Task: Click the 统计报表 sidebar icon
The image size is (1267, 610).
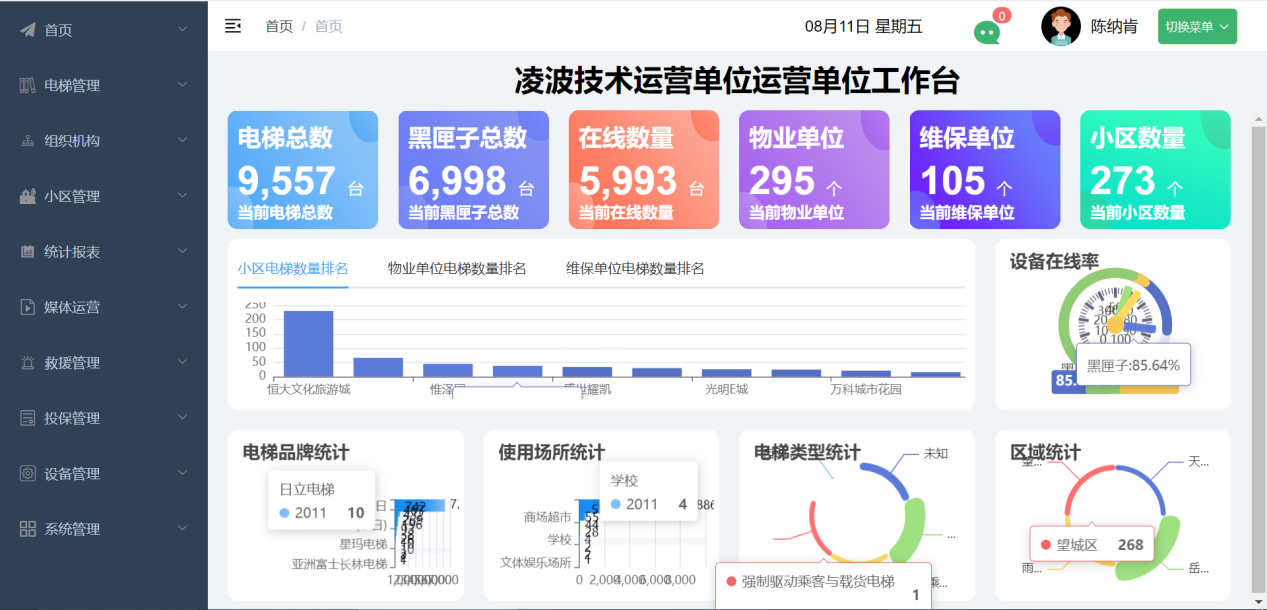Action: point(28,252)
